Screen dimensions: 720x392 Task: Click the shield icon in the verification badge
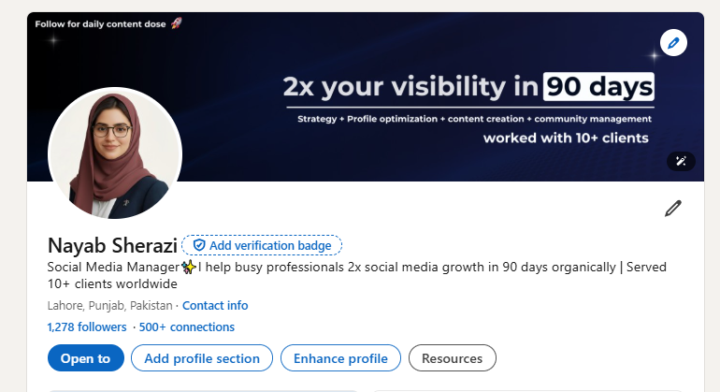coord(199,245)
